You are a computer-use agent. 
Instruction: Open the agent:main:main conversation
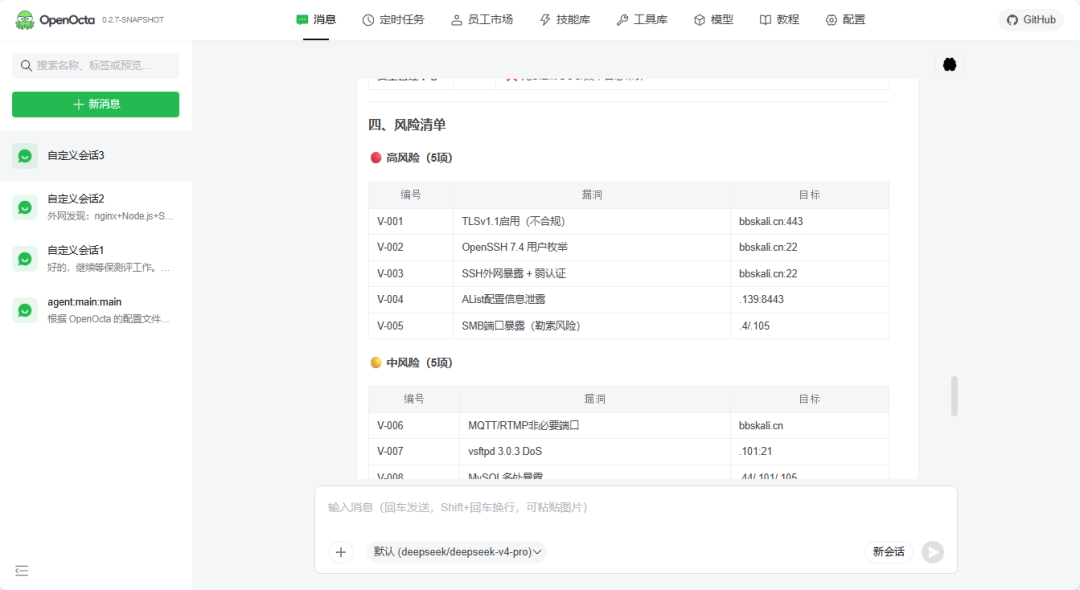click(96, 310)
